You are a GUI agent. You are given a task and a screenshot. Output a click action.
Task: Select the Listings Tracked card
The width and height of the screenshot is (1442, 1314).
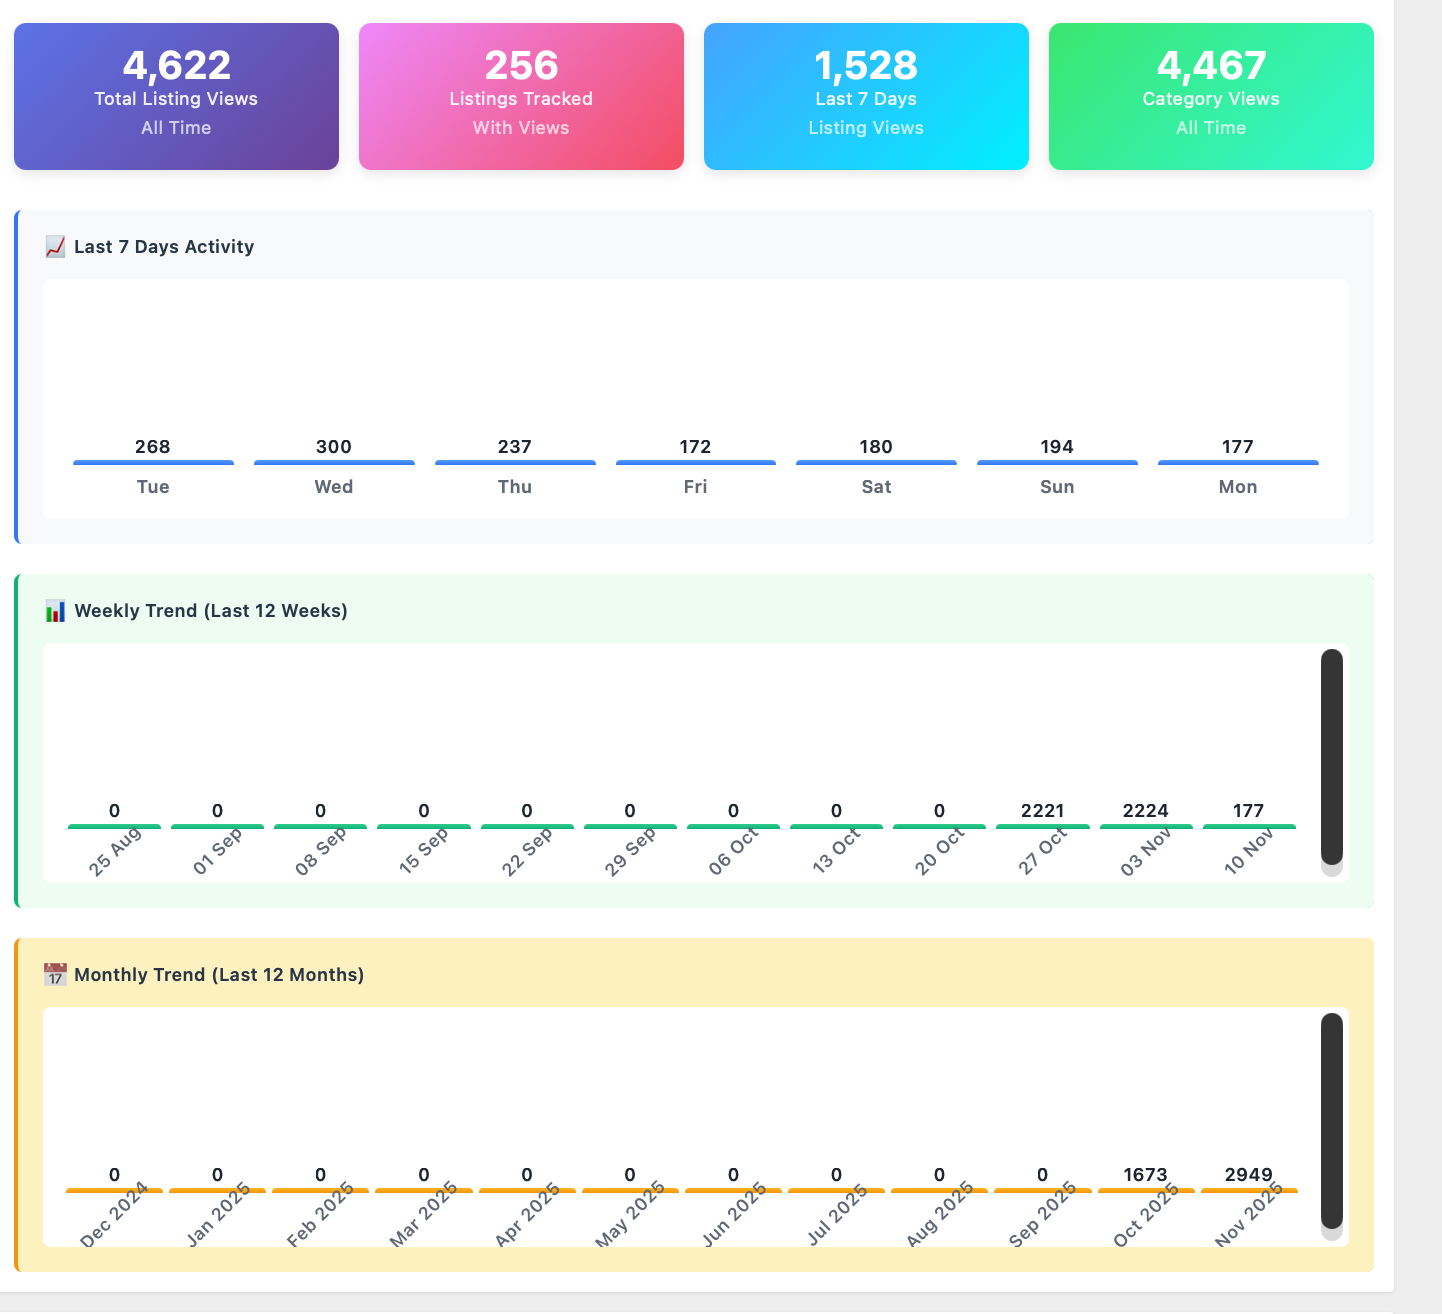click(521, 97)
